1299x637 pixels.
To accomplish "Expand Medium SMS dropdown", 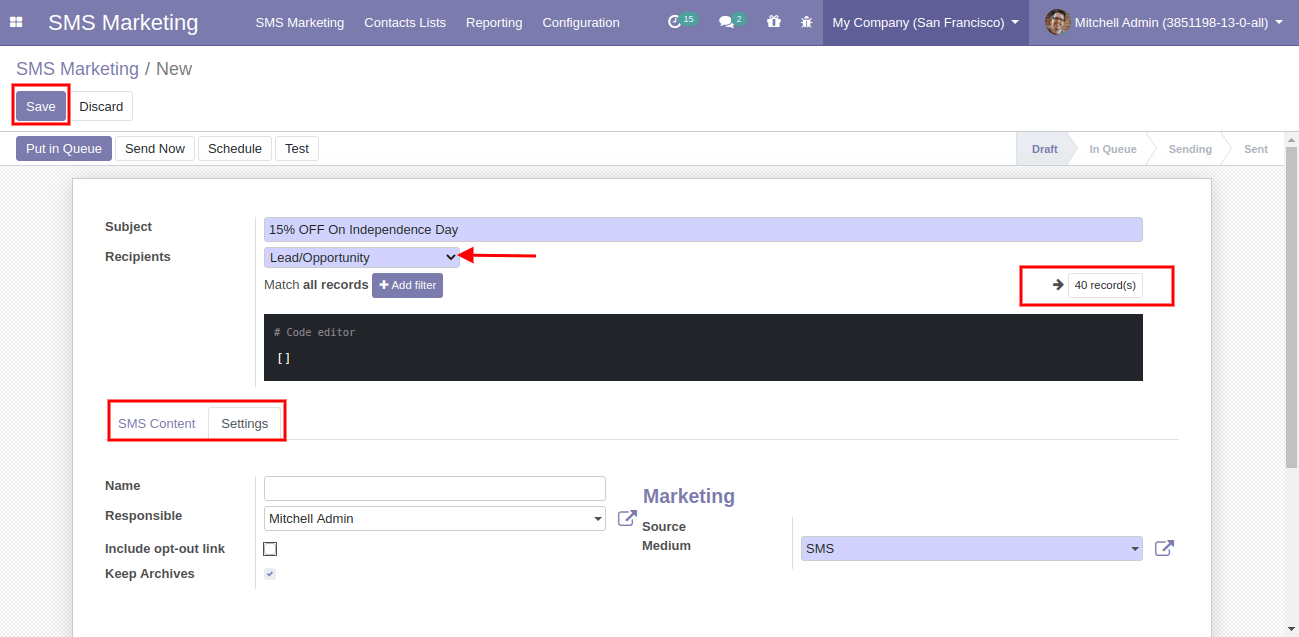I will coord(972,548).
